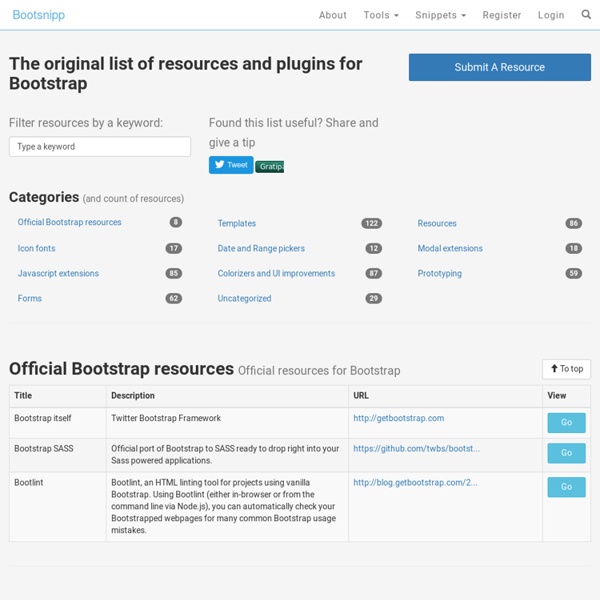This screenshot has height=600, width=600.
Task: Open the Templates category
Action: (236, 223)
